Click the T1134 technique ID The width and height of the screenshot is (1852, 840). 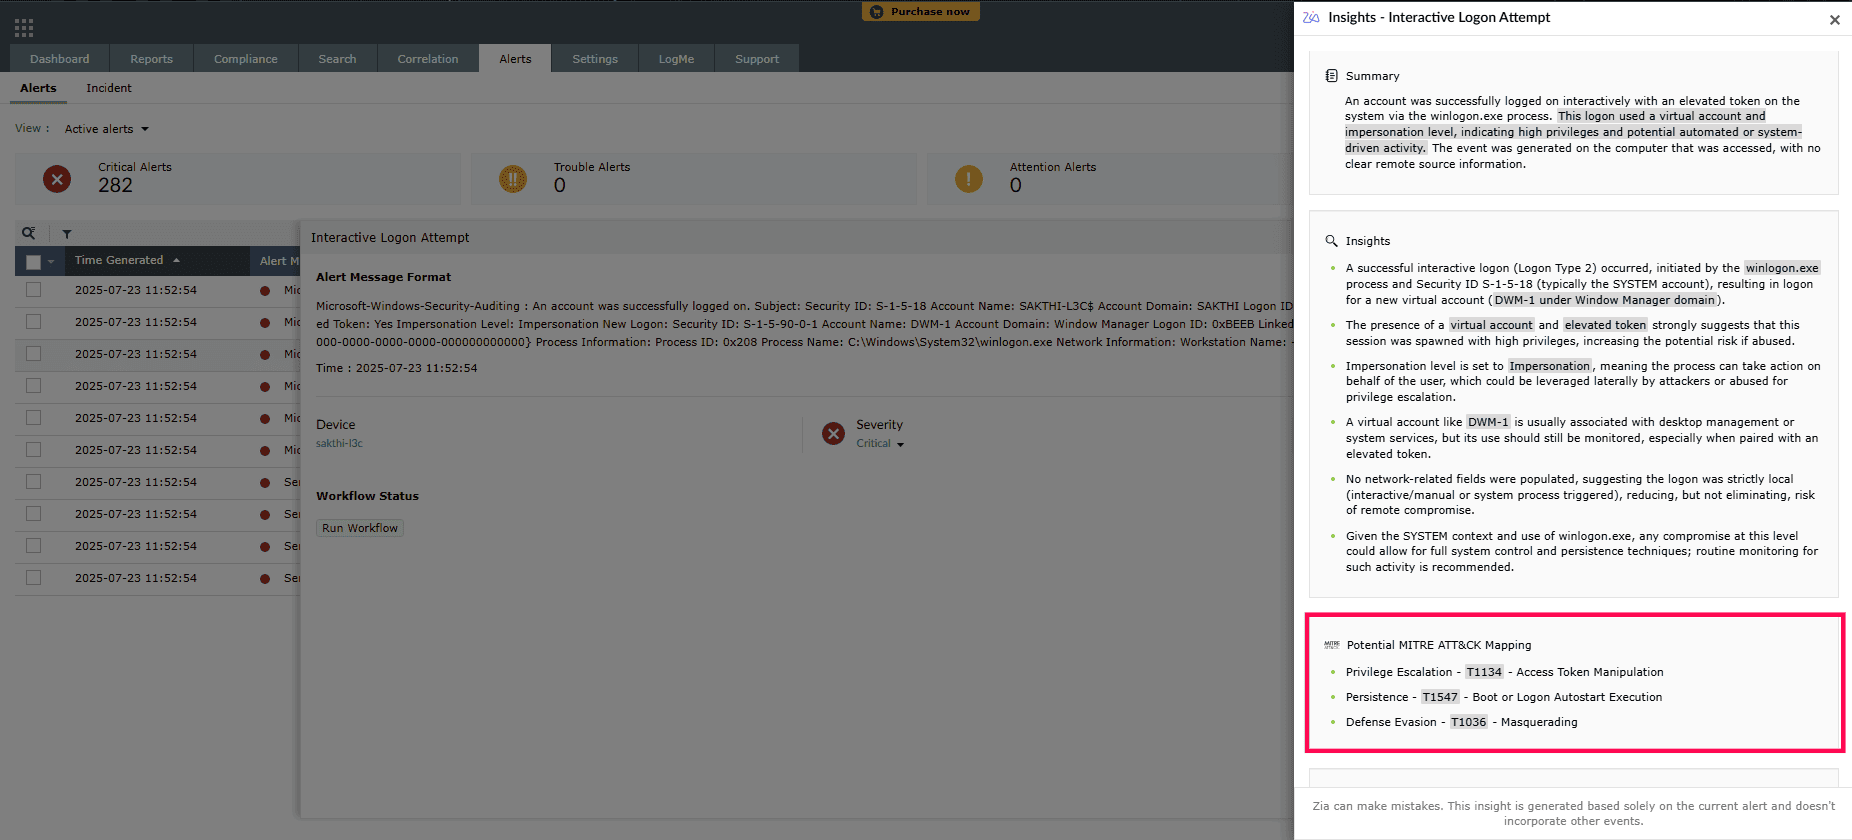(x=1484, y=672)
